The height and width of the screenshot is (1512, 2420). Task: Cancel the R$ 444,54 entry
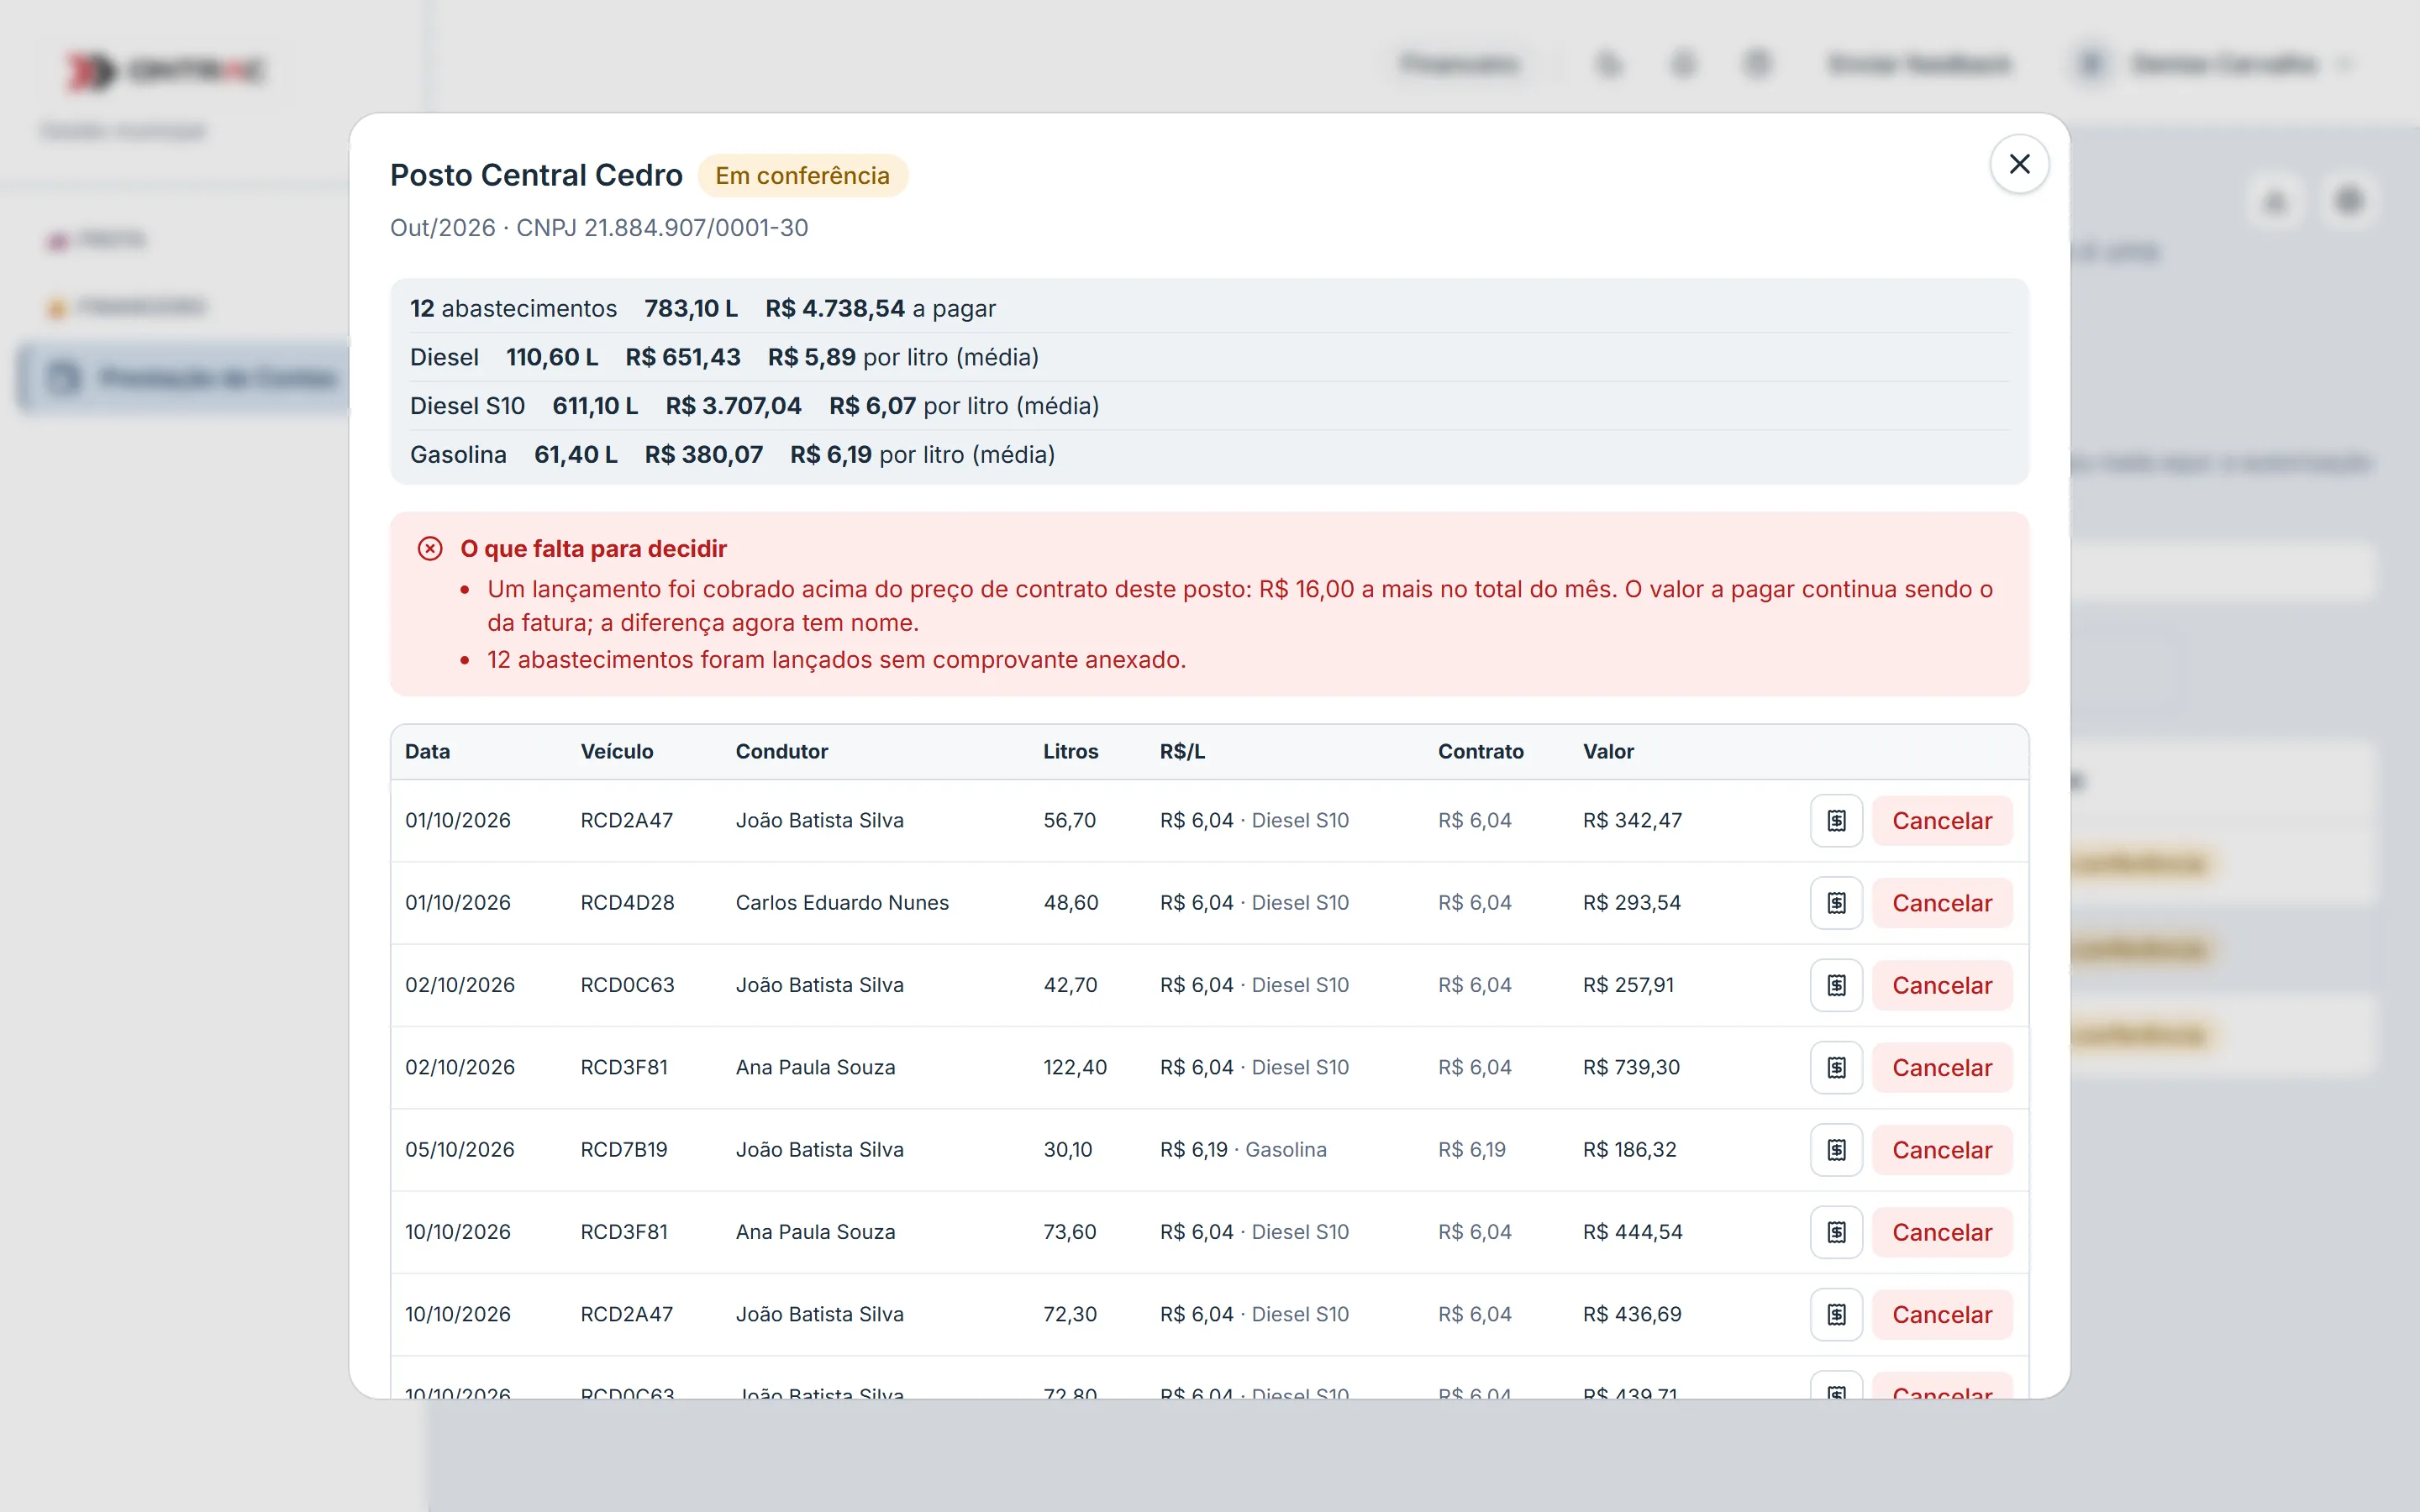coord(1942,1232)
